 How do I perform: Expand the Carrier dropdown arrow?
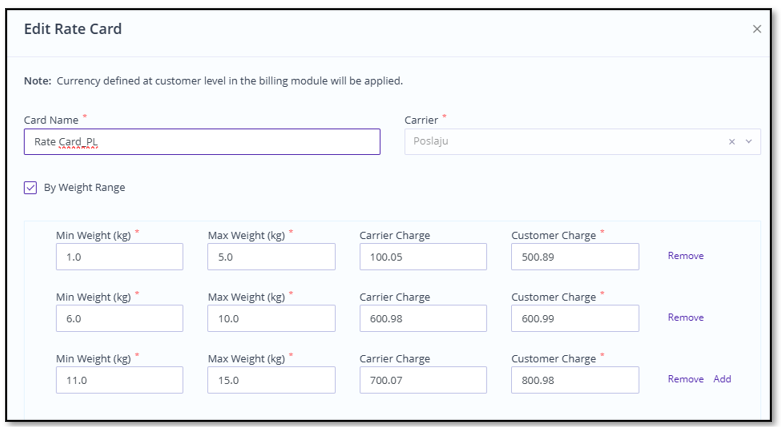(749, 142)
